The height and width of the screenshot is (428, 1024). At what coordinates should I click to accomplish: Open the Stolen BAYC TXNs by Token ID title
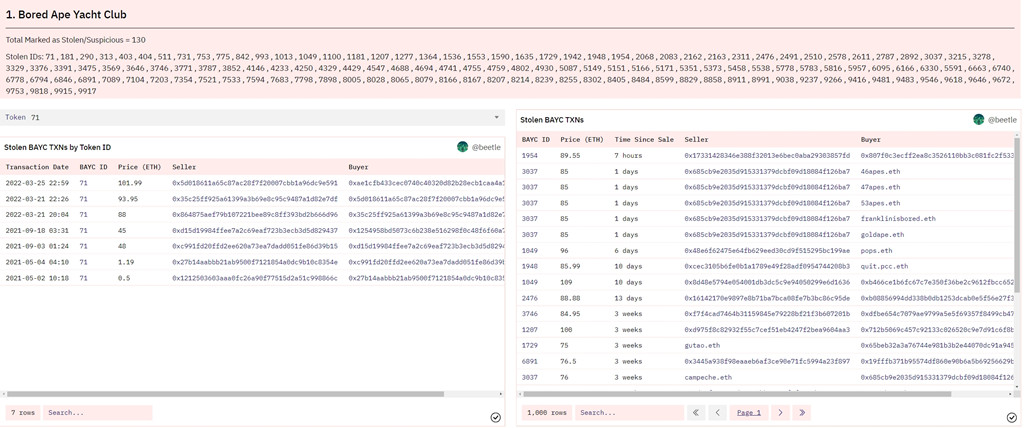(57, 147)
